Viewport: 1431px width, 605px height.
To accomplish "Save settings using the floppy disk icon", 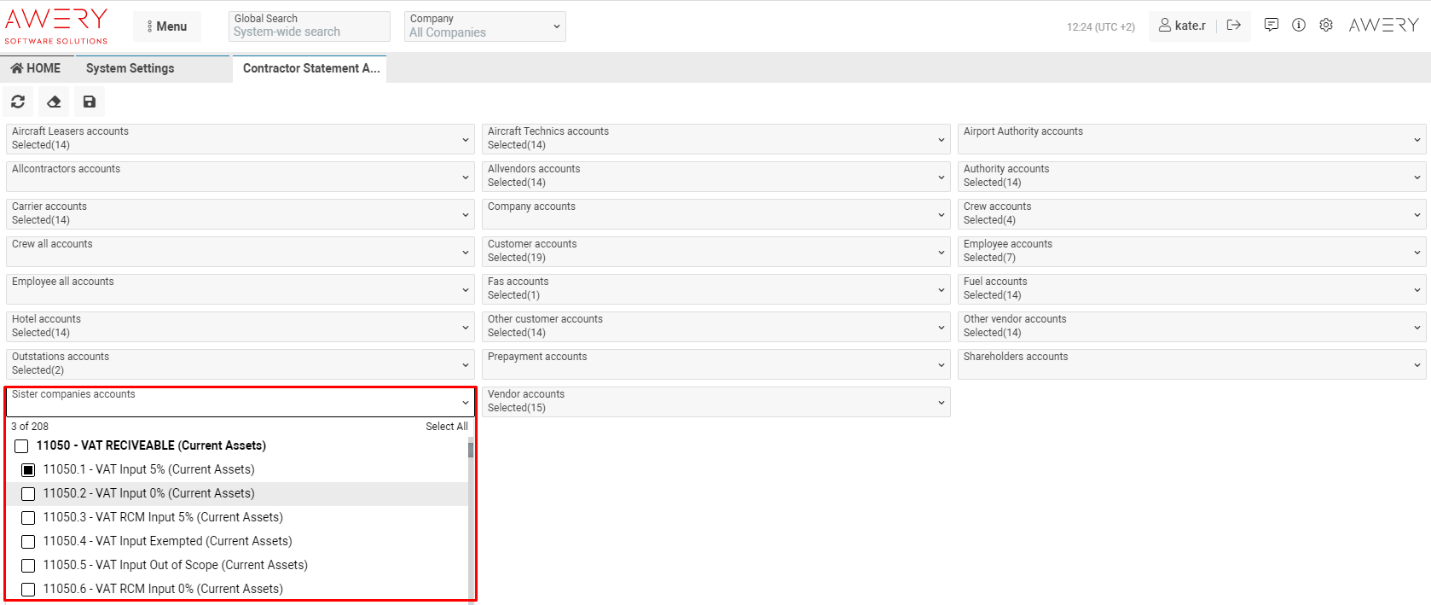I will coord(89,101).
